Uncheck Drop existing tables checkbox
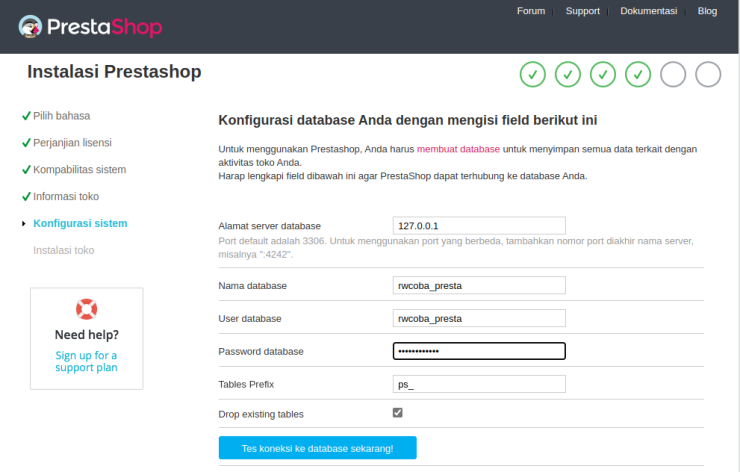This screenshot has width=740, height=472. click(397, 413)
